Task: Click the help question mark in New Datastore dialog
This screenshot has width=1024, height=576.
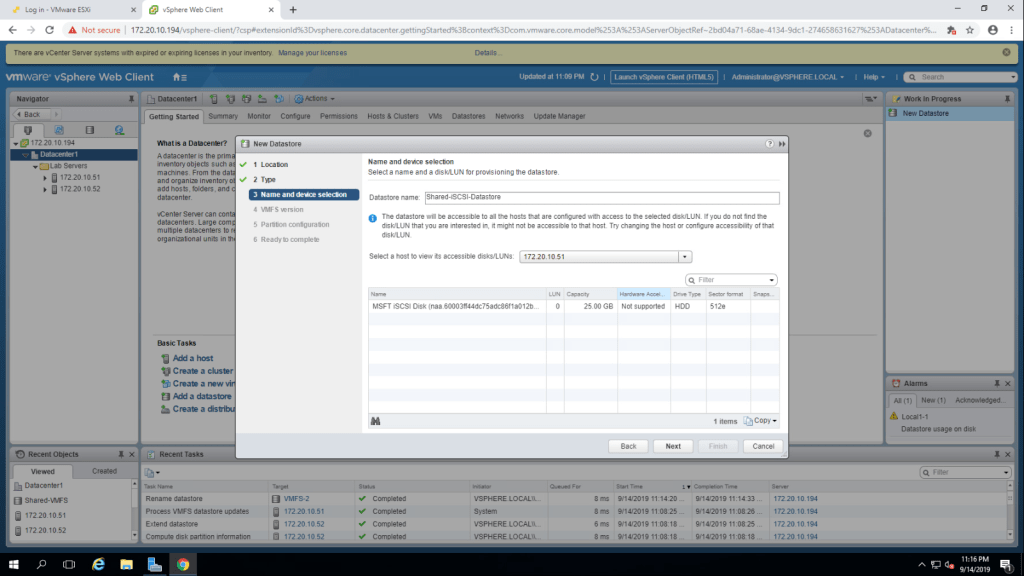Action: [769, 144]
